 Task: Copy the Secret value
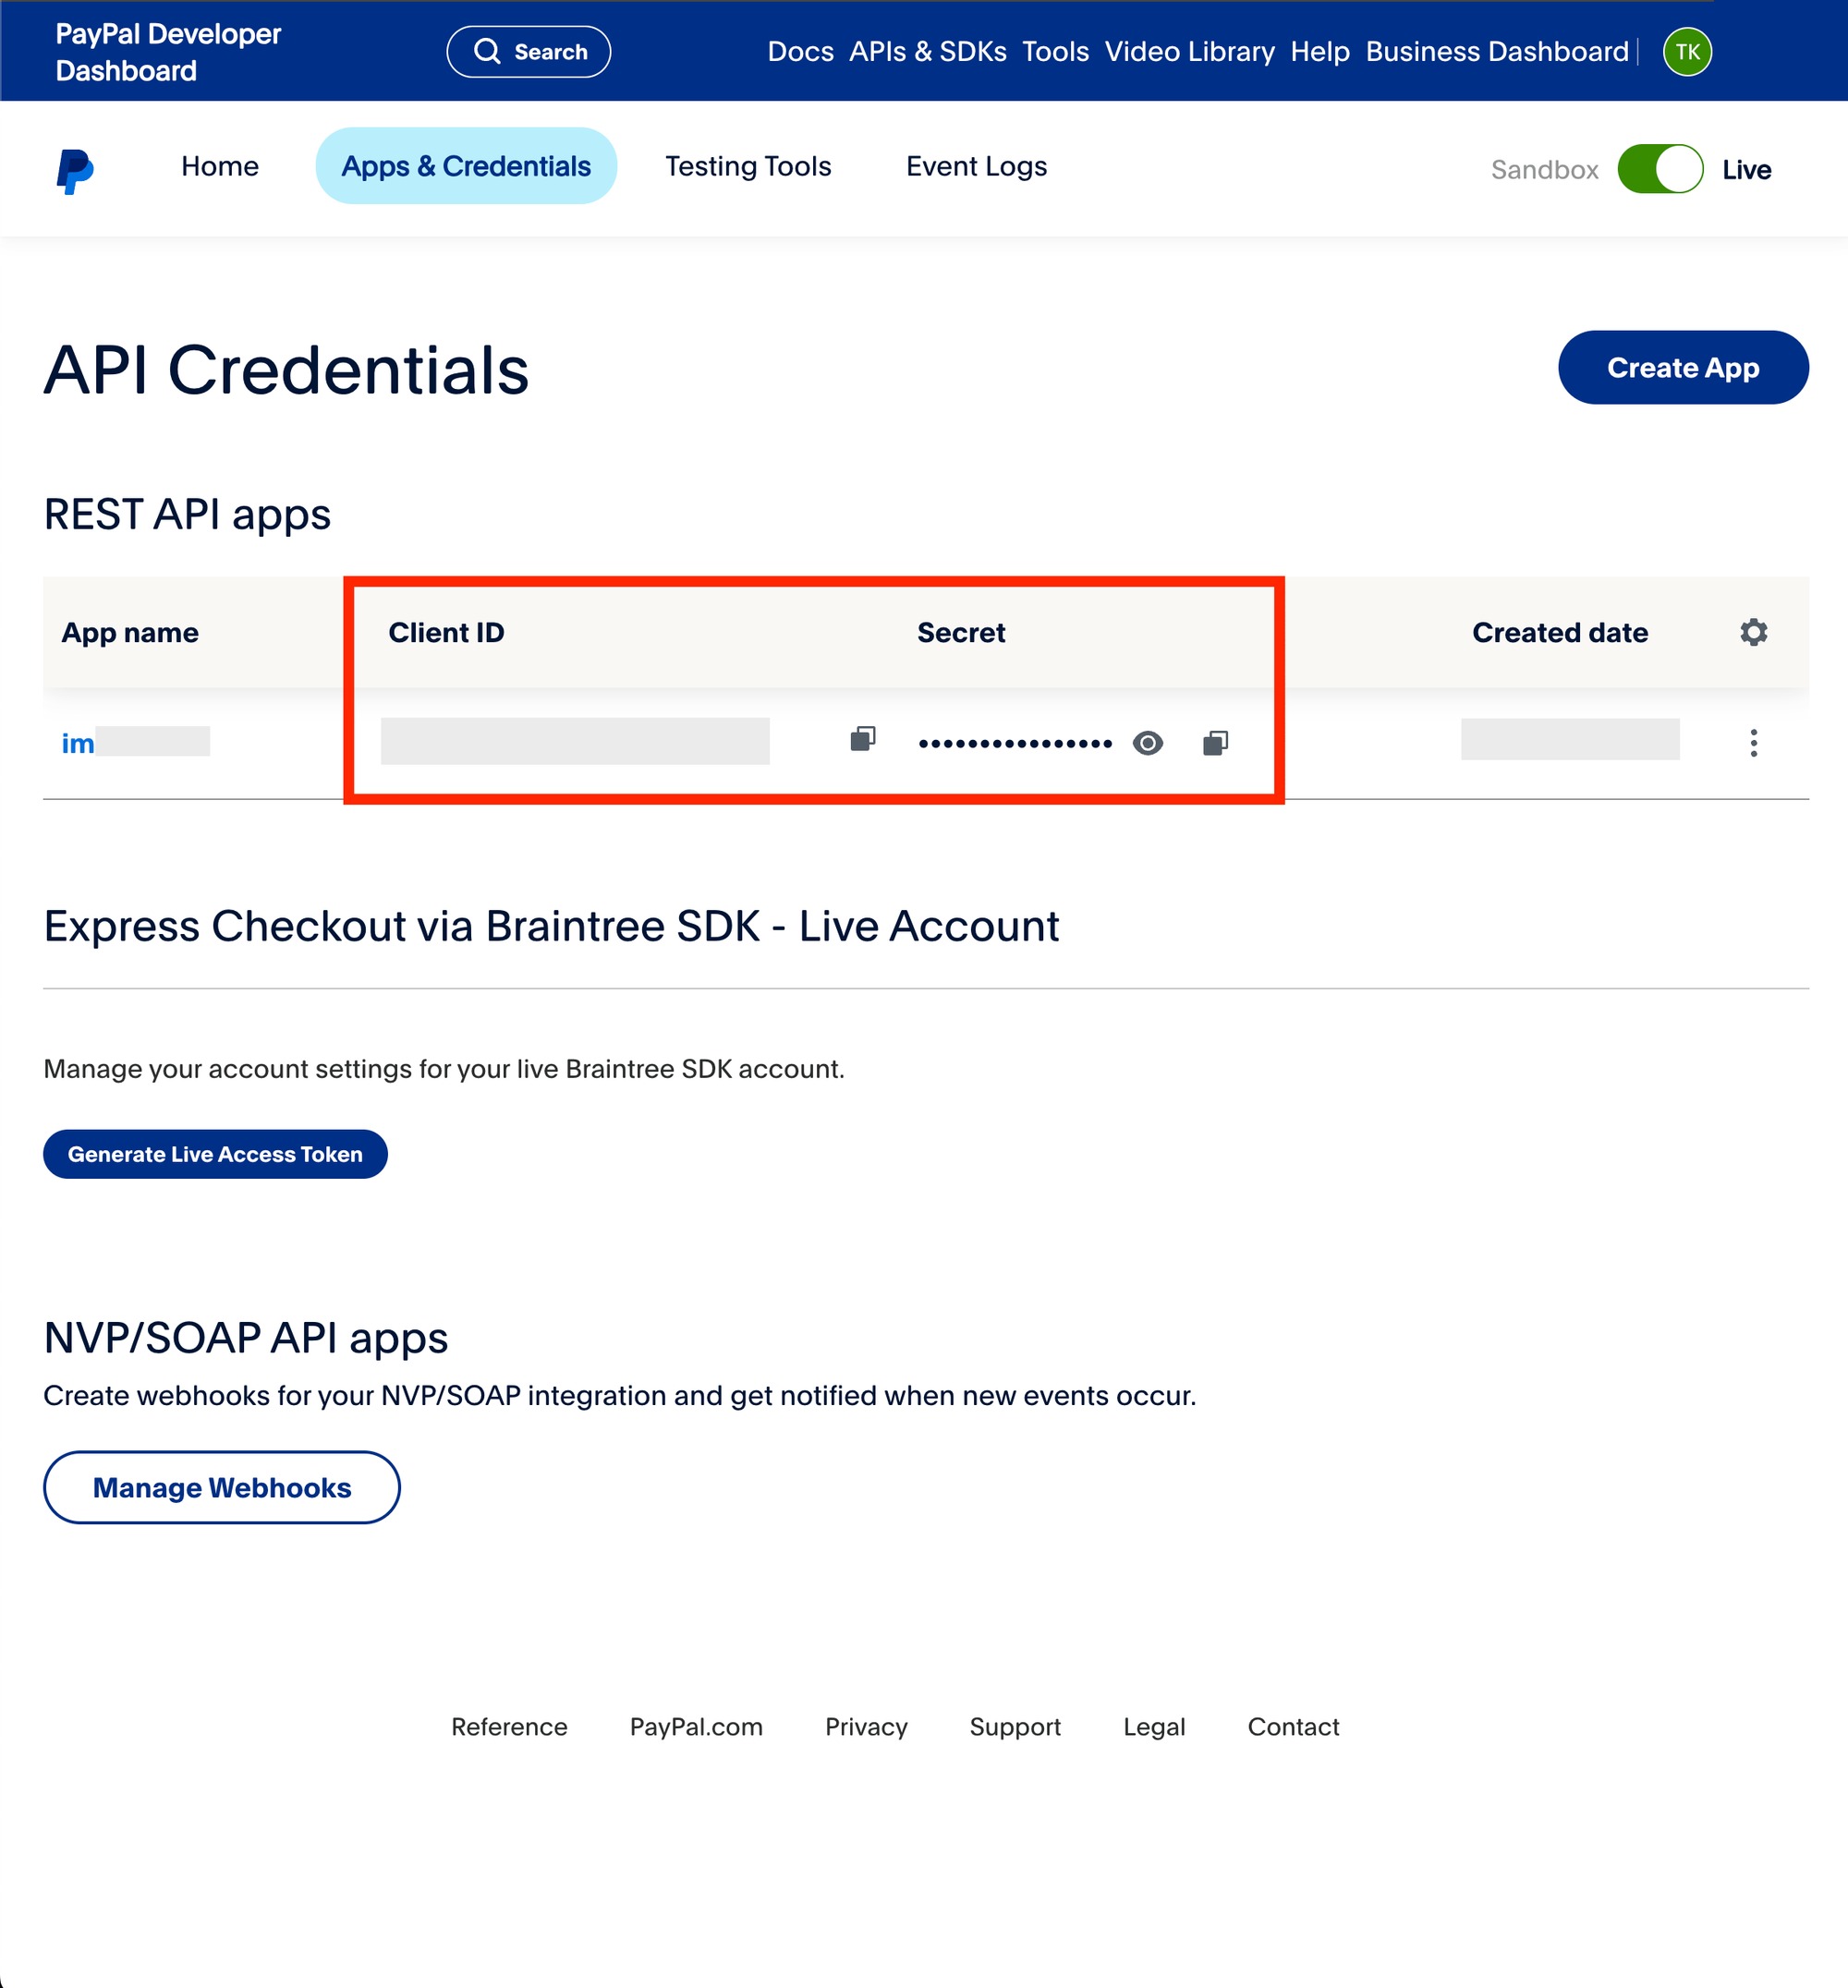coord(1215,742)
